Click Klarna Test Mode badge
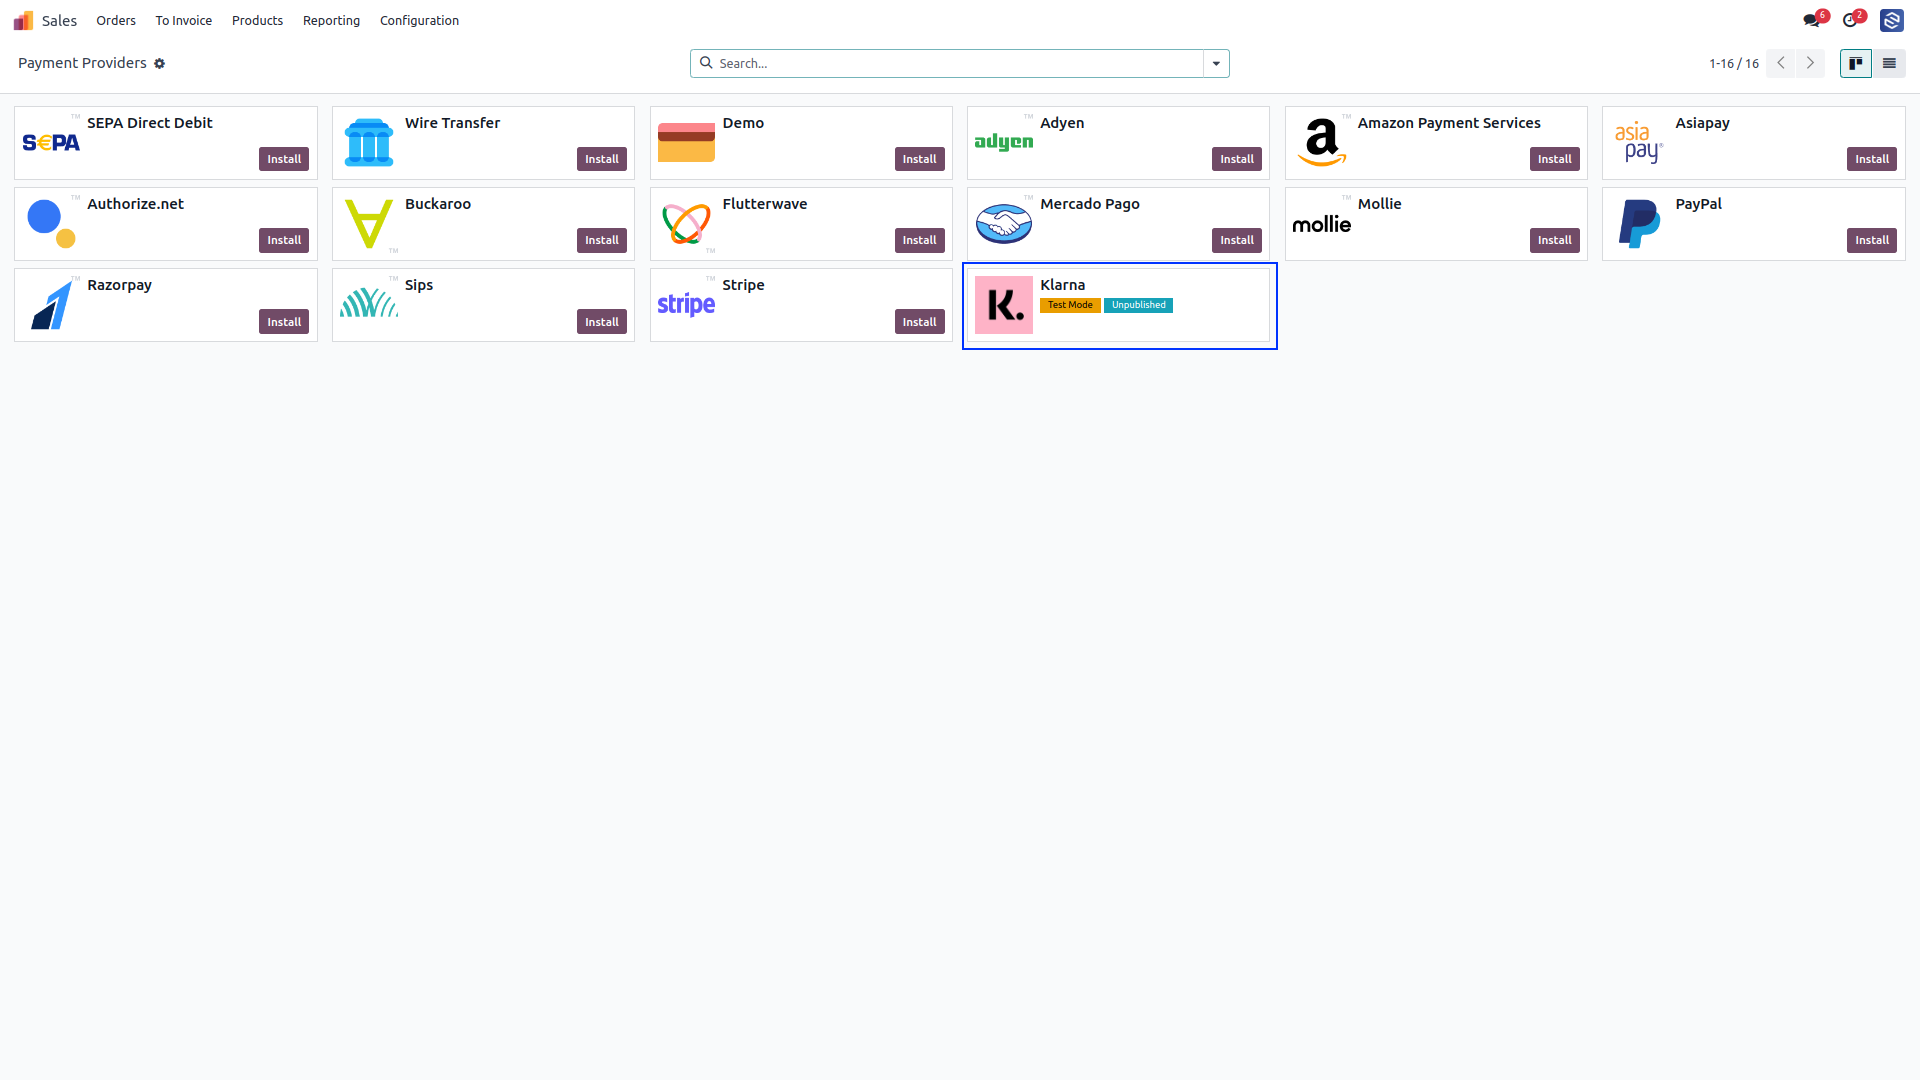The height and width of the screenshot is (1080, 1920). pos(1070,305)
